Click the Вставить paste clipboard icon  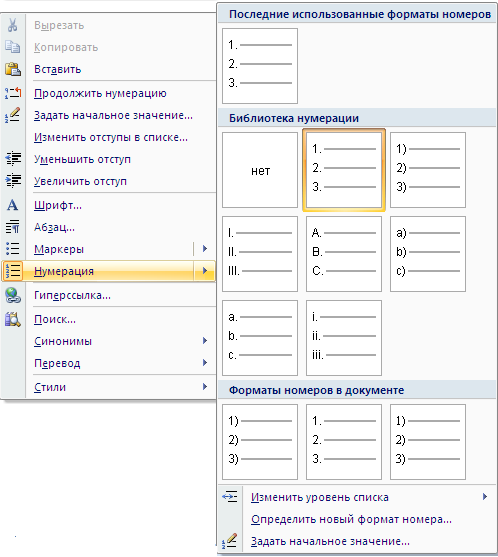coord(13,69)
